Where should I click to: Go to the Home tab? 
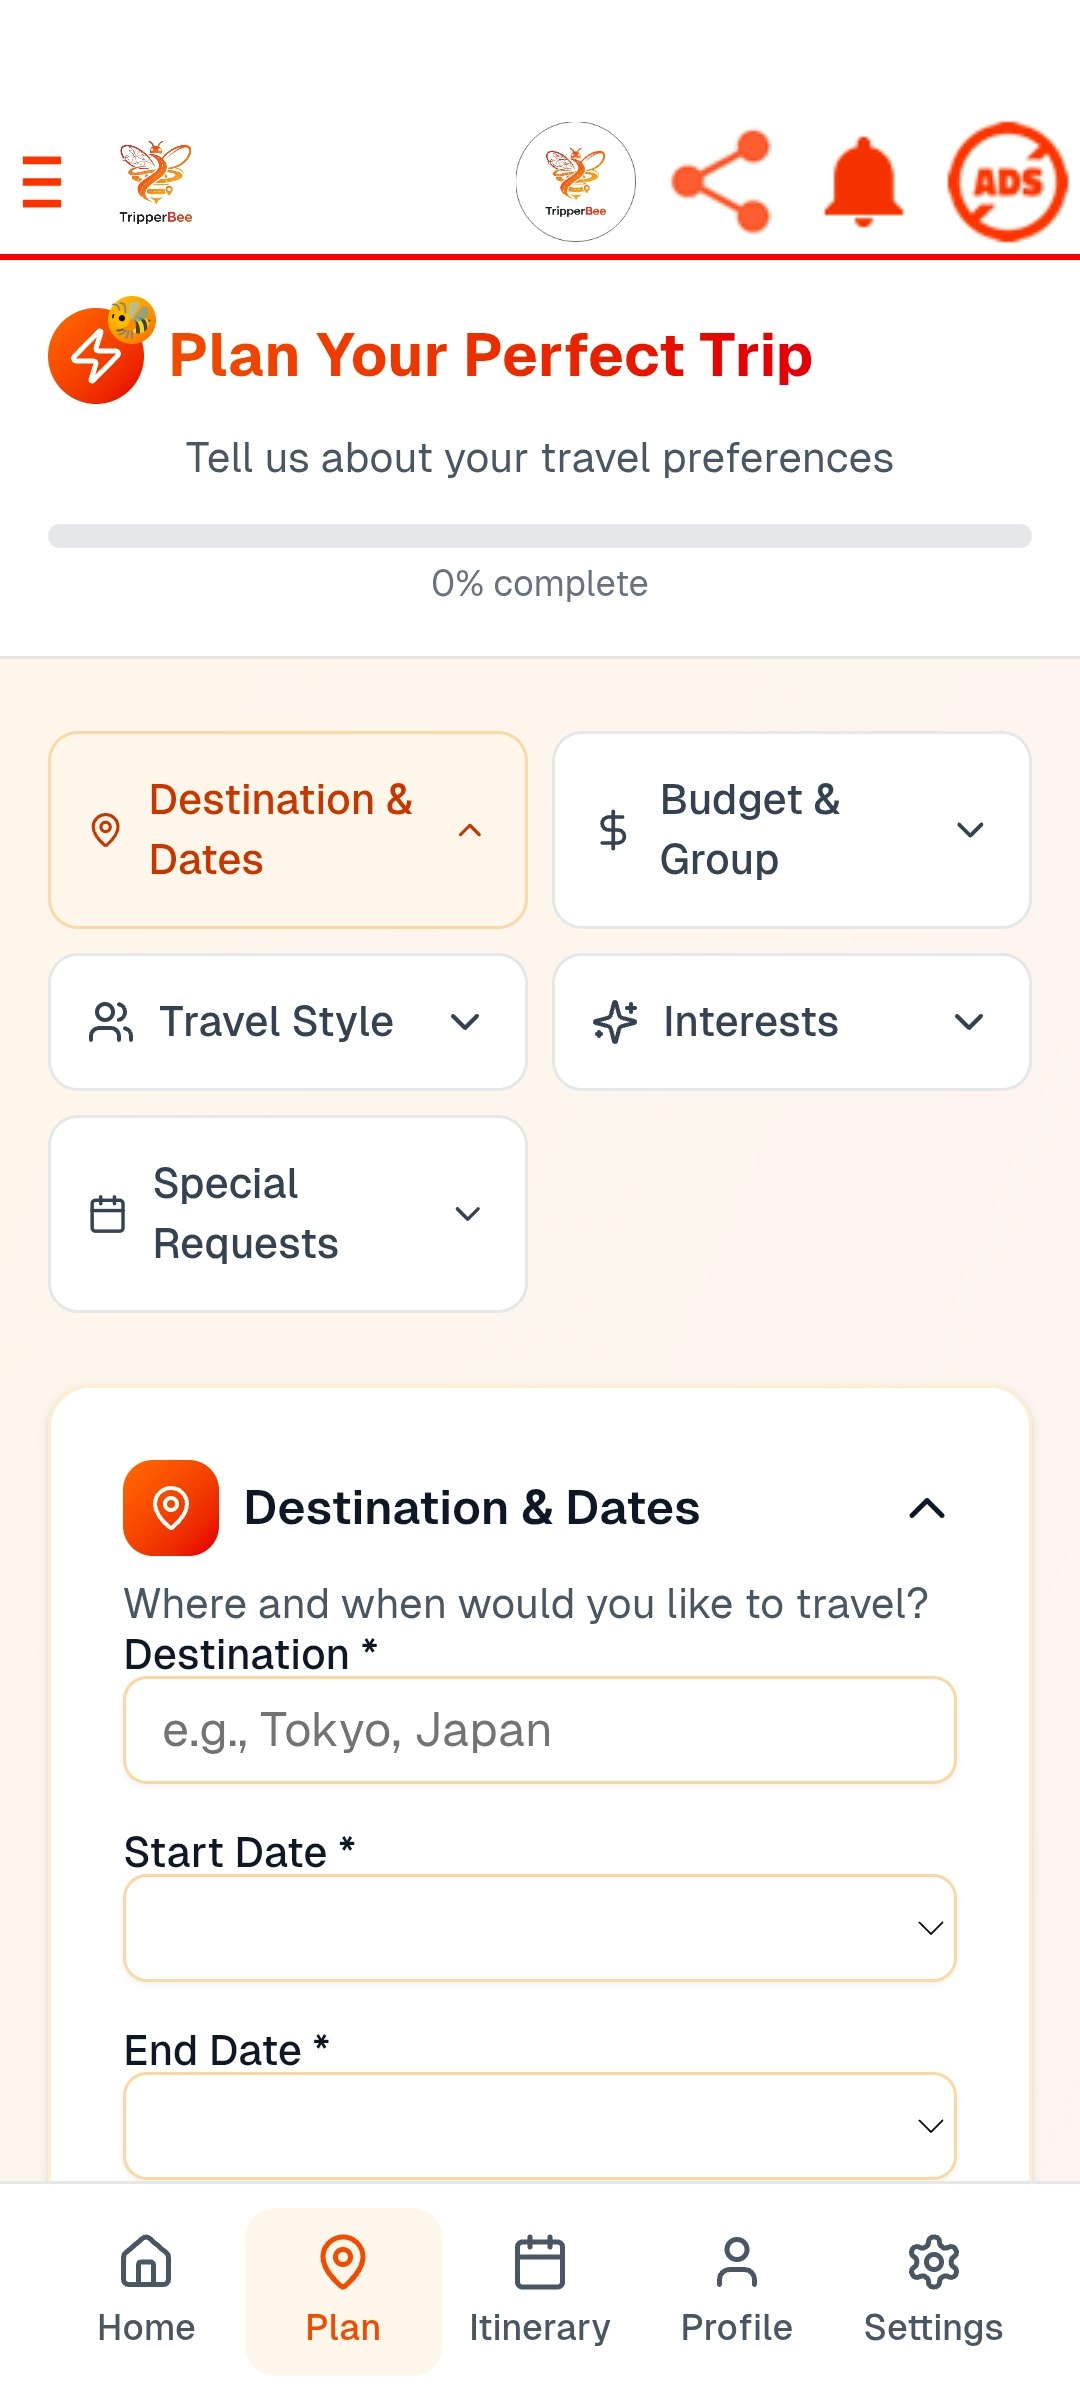pos(146,2290)
